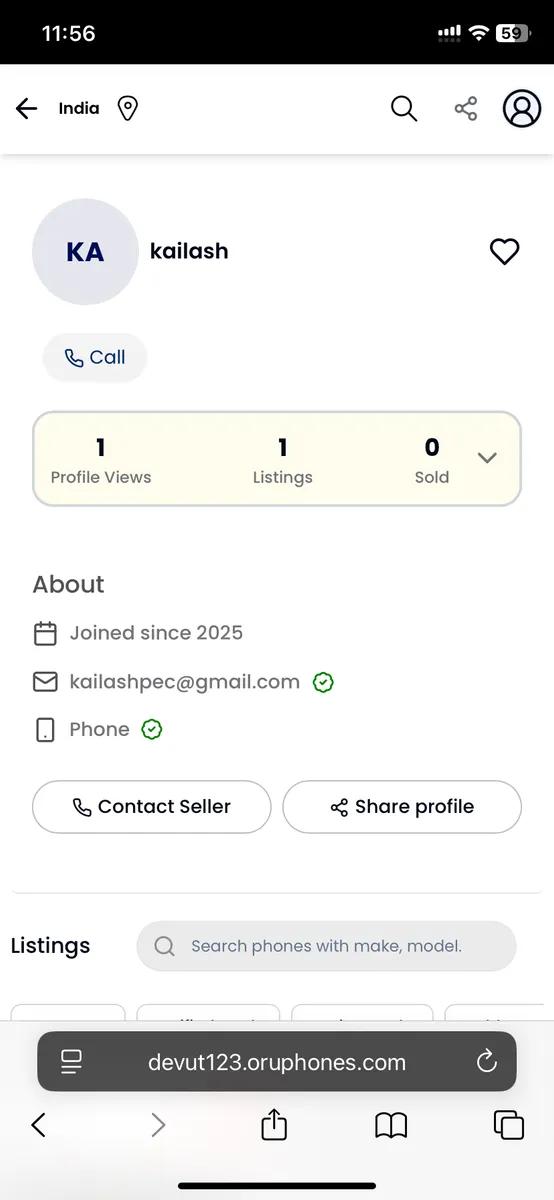Tap devut123.oruphones.com address bar

[277, 1062]
